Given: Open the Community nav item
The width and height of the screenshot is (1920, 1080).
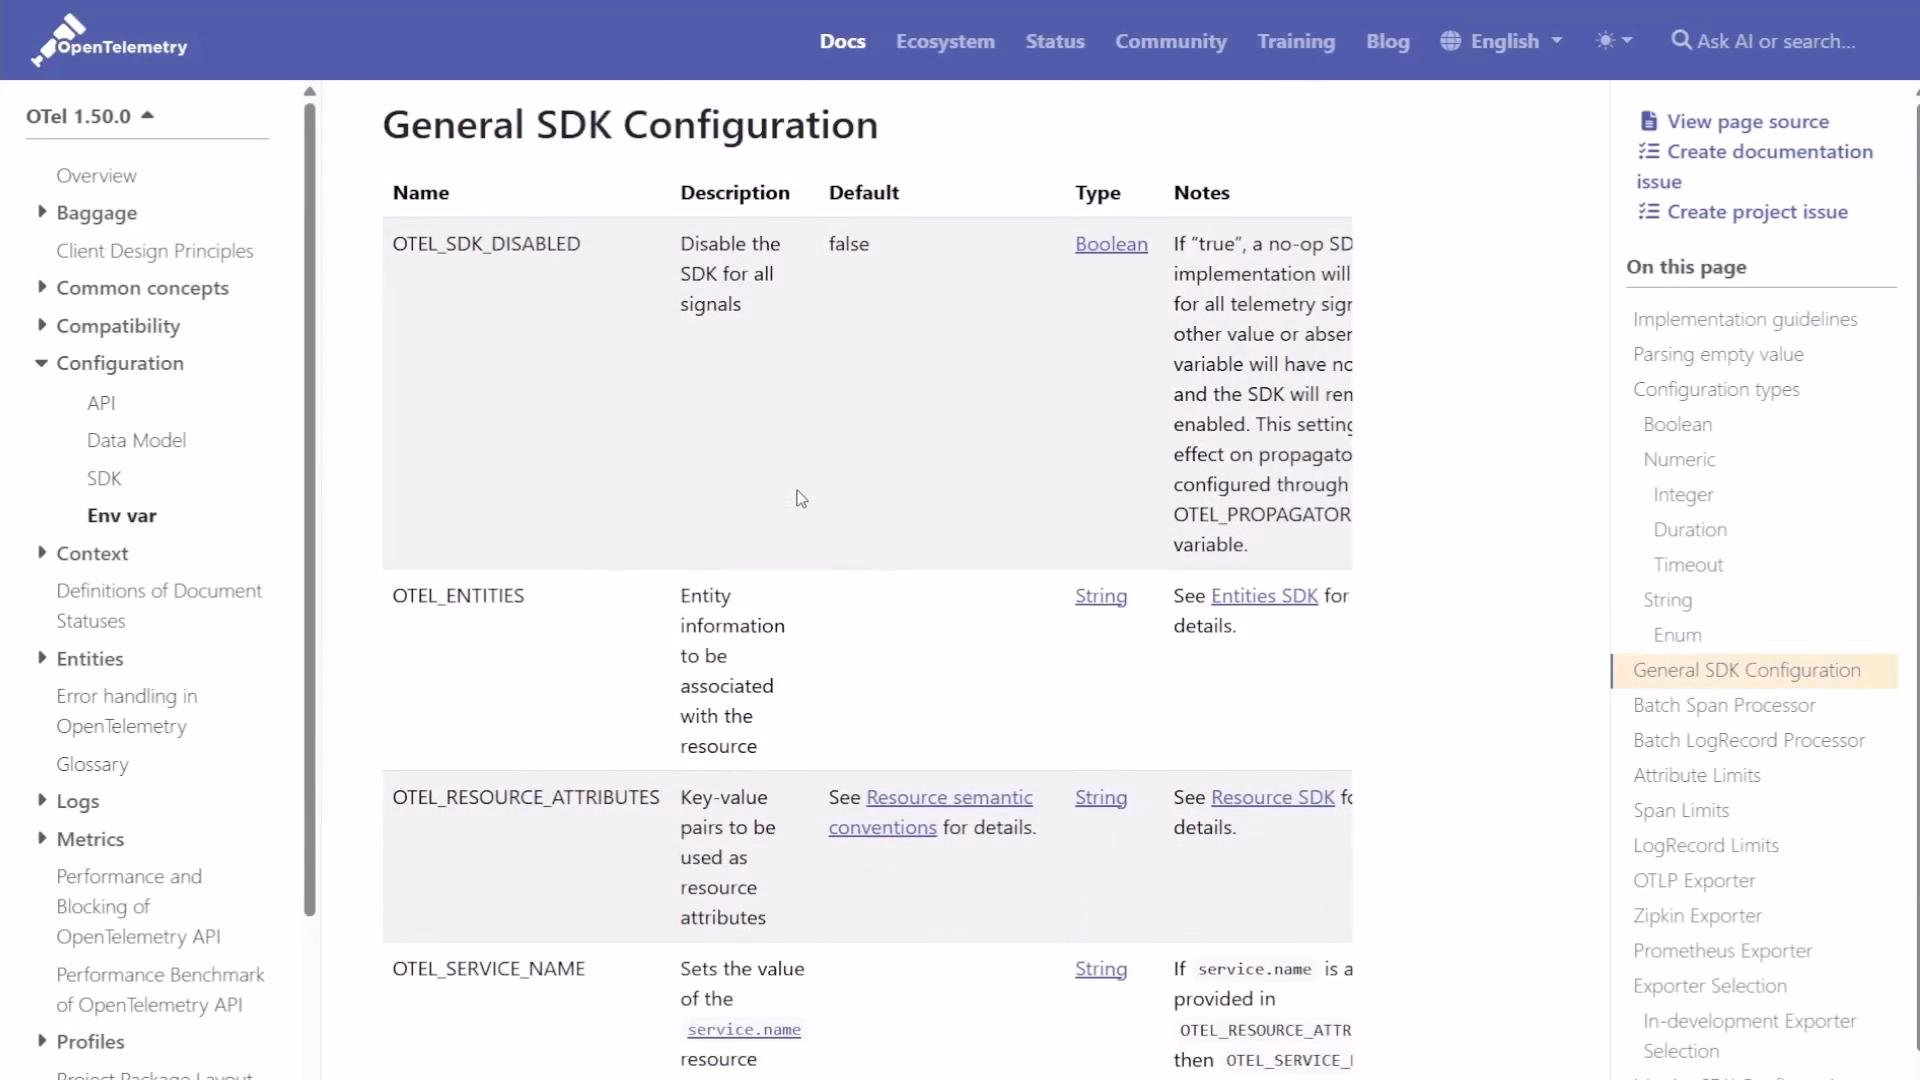Looking at the screenshot, I should [1171, 41].
